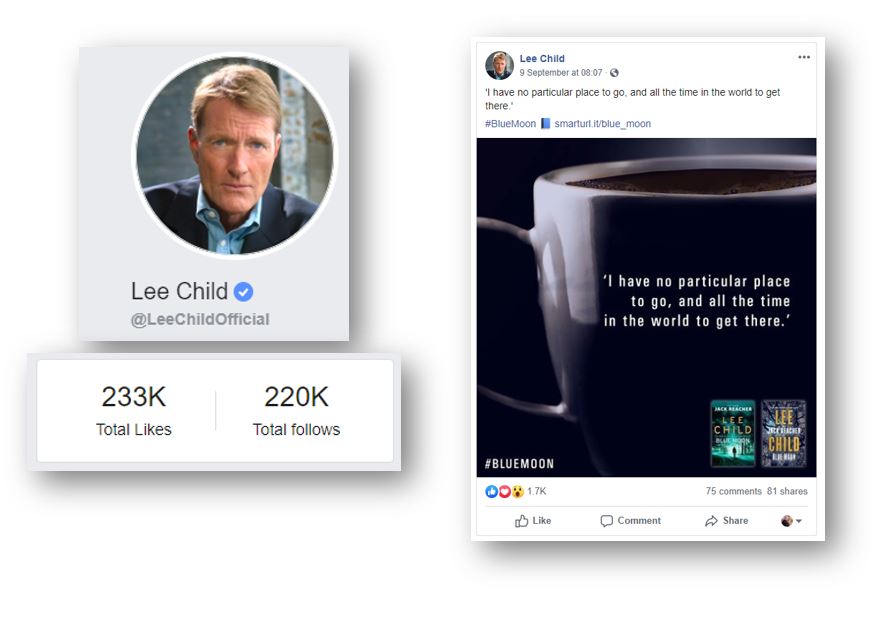Click the red heart reaction icon
The image size is (889, 620).
pyautogui.click(x=504, y=491)
